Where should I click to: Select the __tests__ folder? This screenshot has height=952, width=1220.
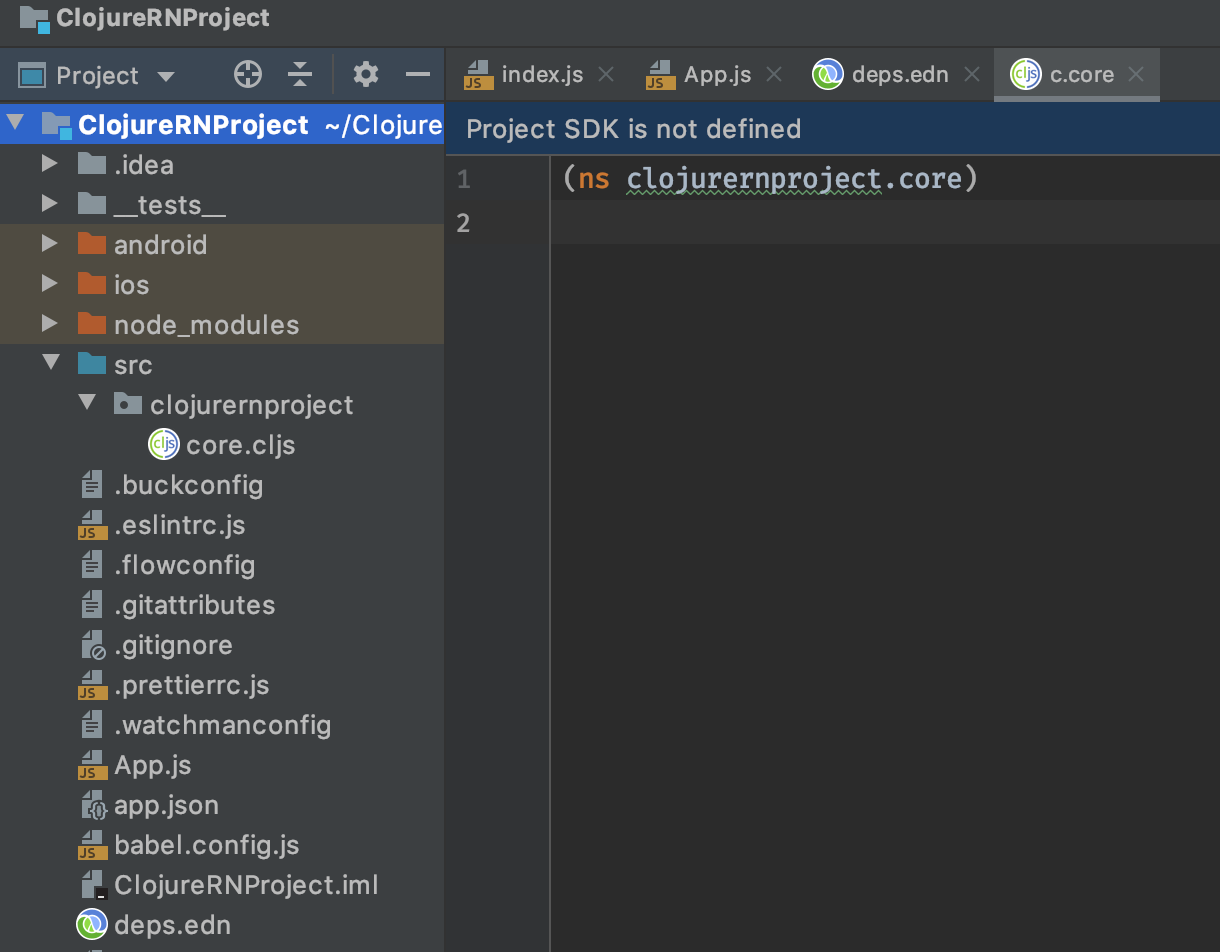169,206
